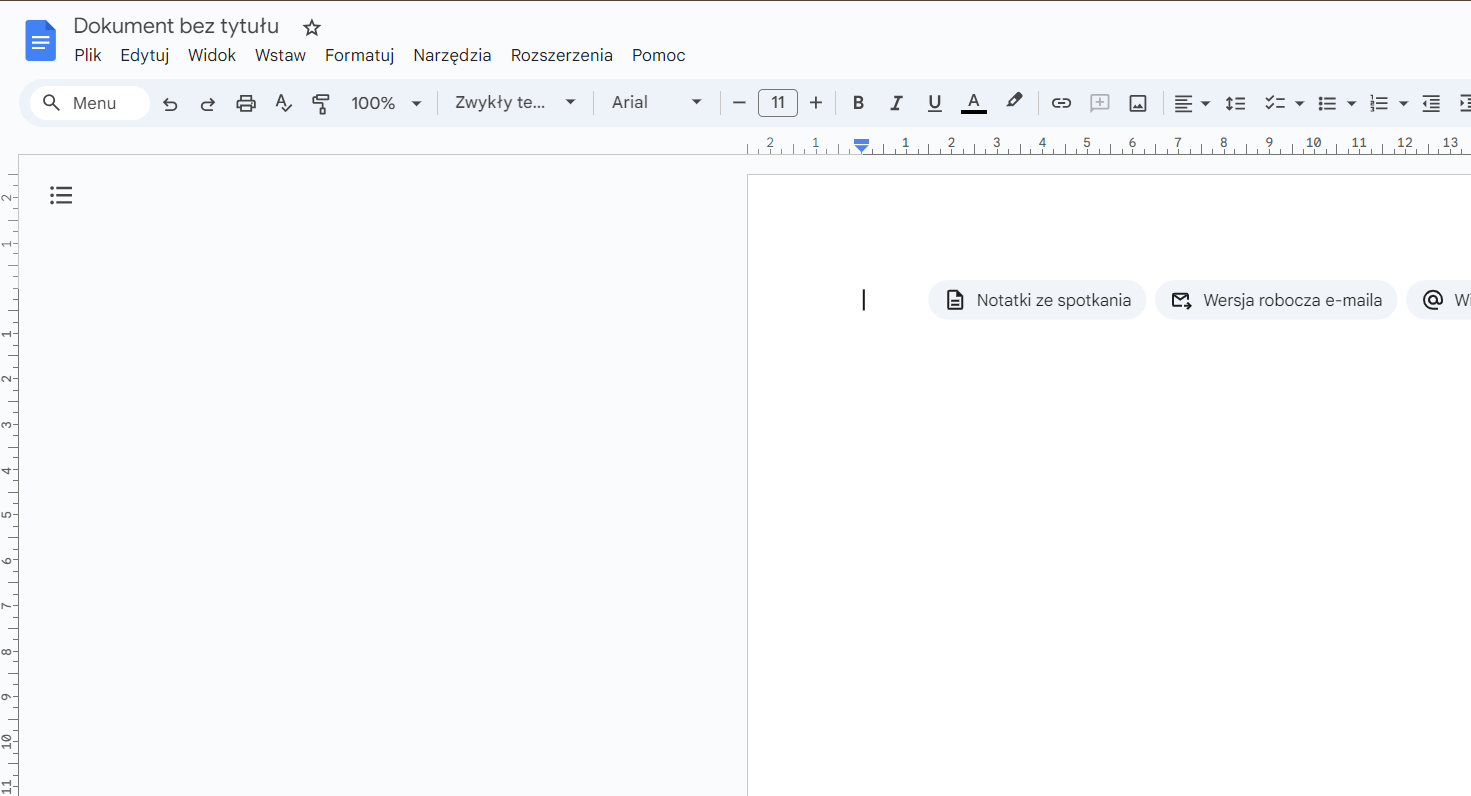
Task: Open the Arial font dropdown
Action: tap(657, 102)
